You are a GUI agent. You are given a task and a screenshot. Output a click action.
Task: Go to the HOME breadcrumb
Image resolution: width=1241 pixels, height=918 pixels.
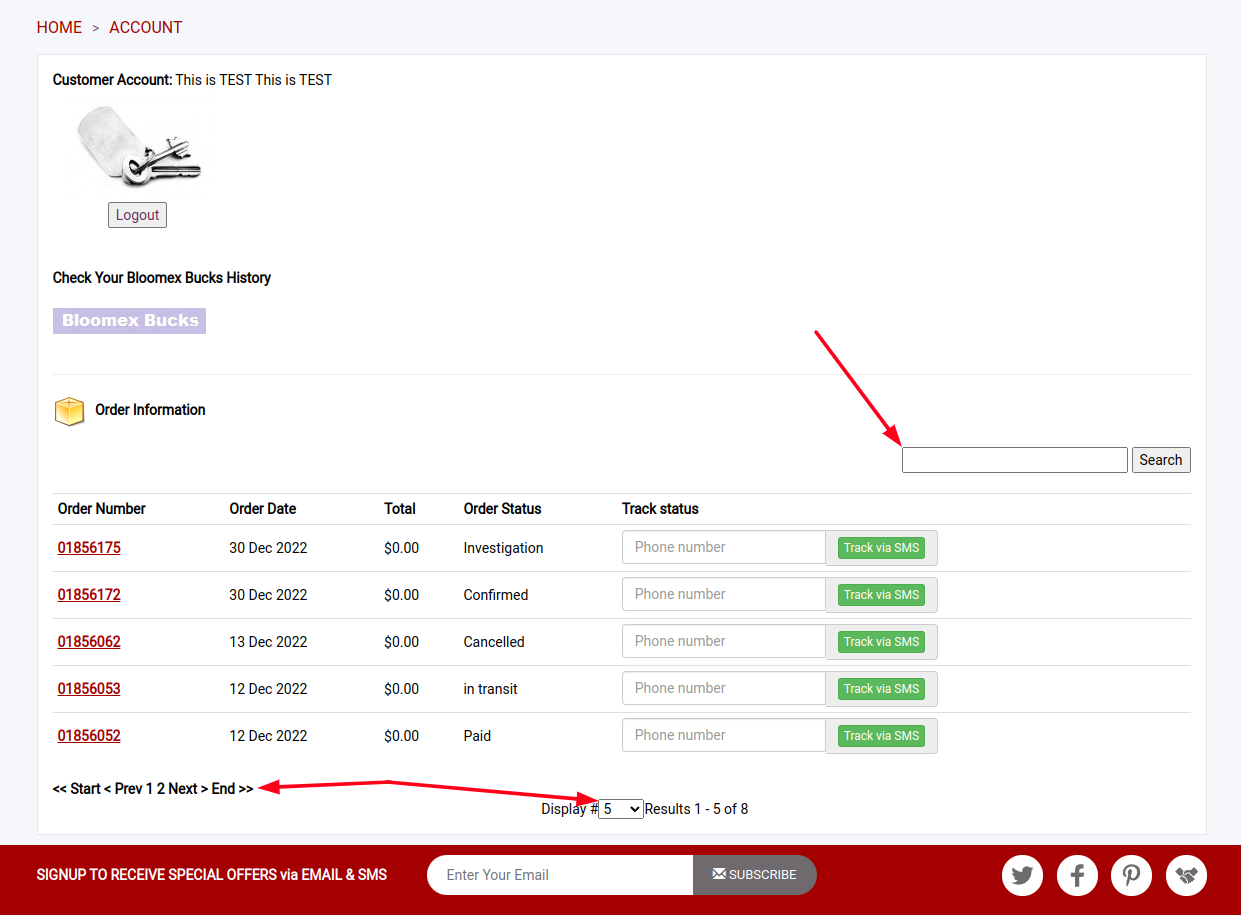[59, 28]
